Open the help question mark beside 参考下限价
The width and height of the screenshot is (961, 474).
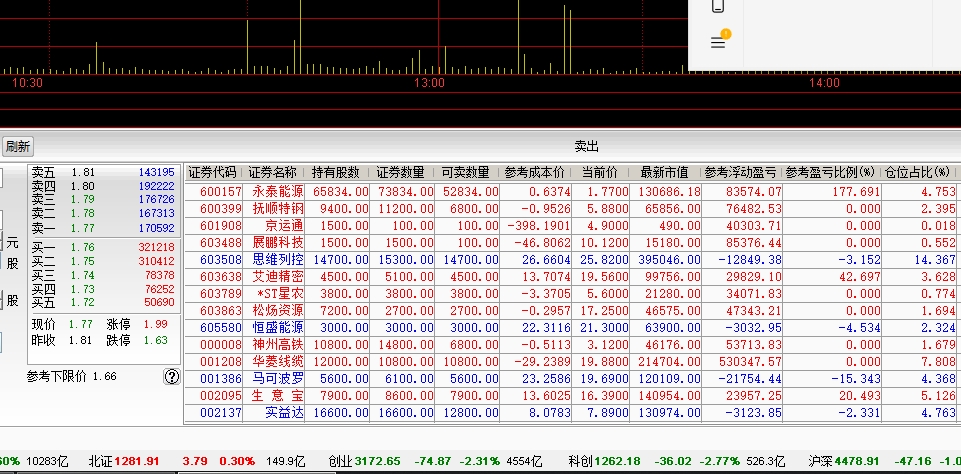coord(172,377)
